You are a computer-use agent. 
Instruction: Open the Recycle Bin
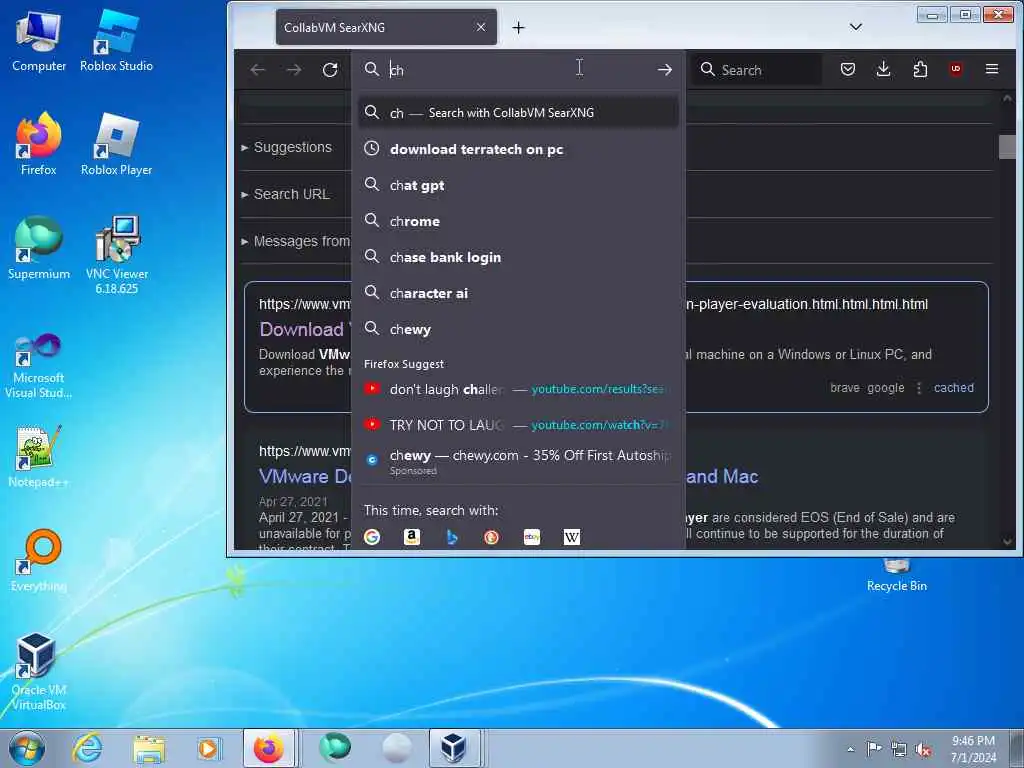pos(897,576)
